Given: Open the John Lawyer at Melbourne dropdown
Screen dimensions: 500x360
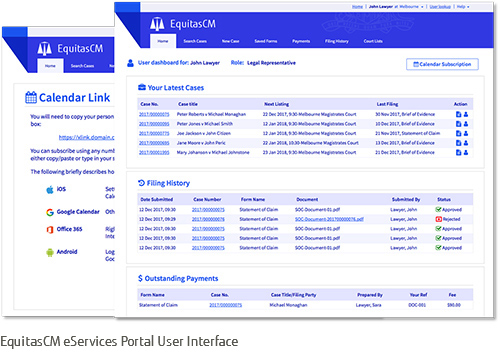Looking at the screenshot, I should point(396,6).
